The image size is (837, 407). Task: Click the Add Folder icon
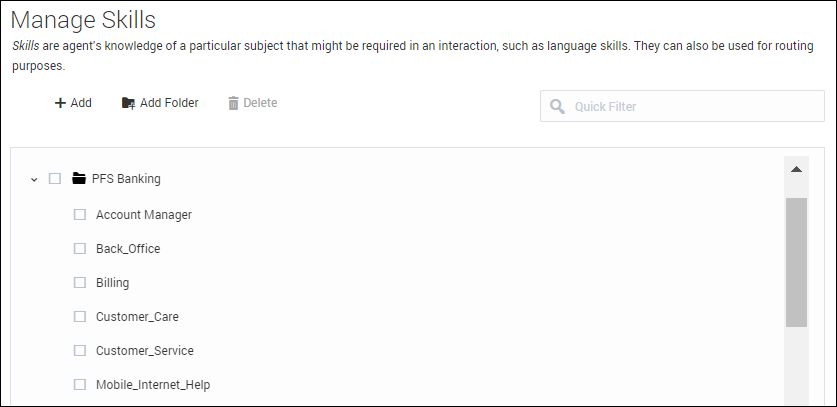(128, 103)
